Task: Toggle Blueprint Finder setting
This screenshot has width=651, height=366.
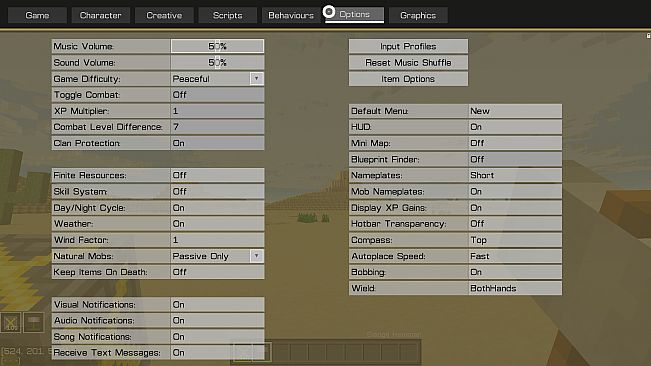Action: [515, 159]
